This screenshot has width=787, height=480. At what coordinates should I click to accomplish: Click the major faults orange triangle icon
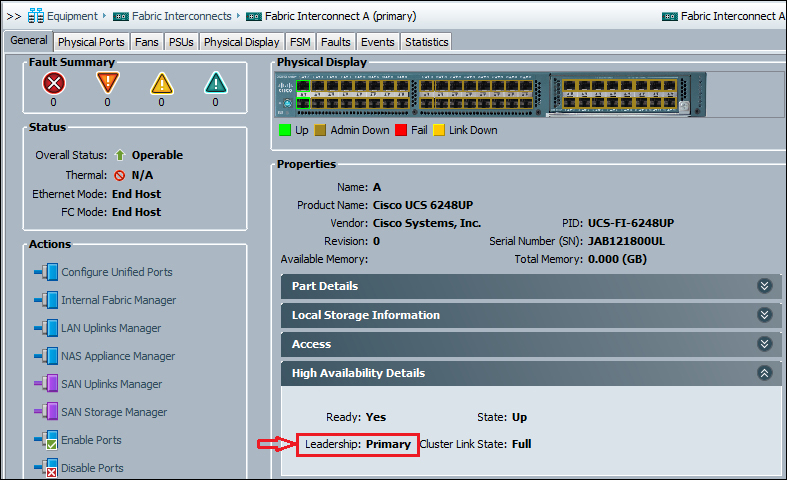click(x=107, y=83)
